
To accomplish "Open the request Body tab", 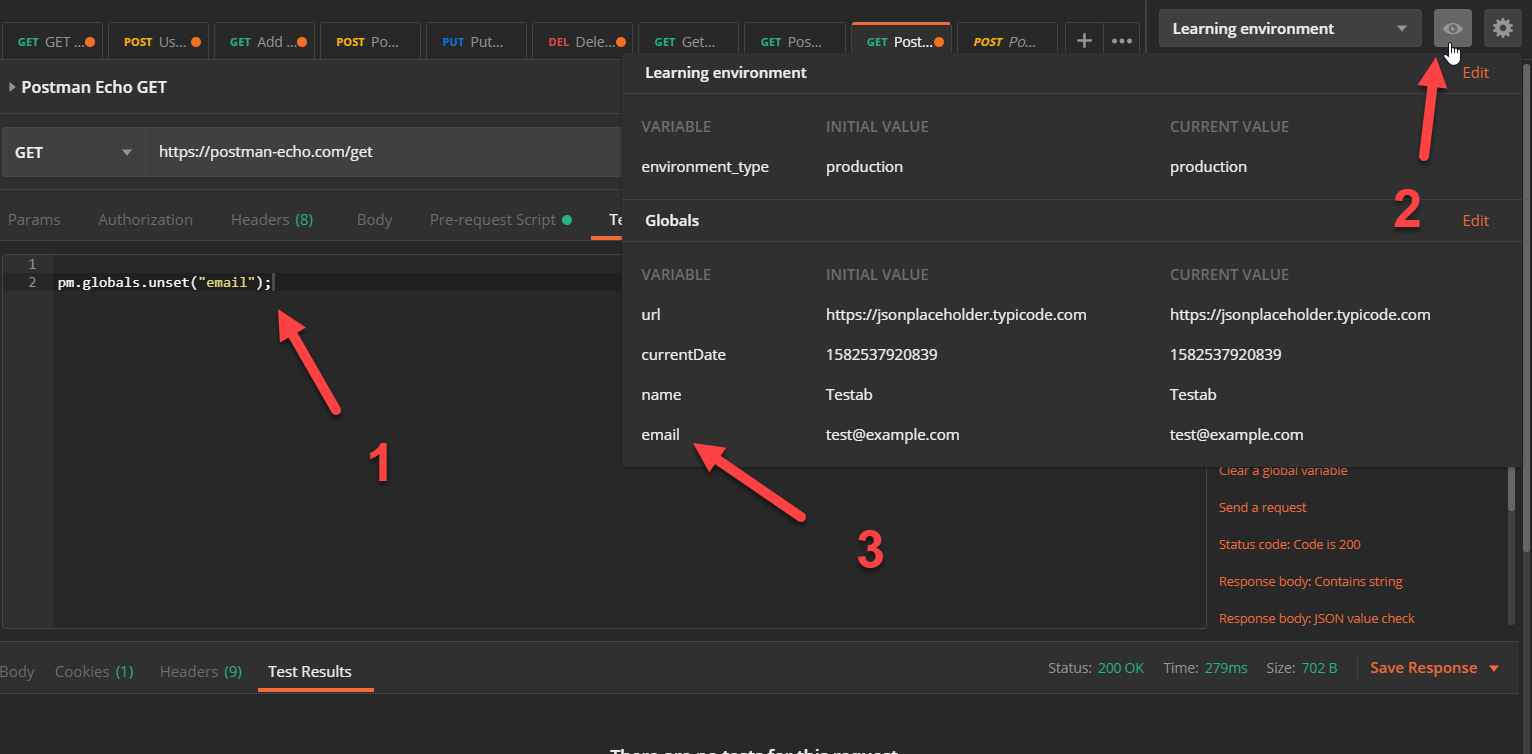I will pos(374,219).
